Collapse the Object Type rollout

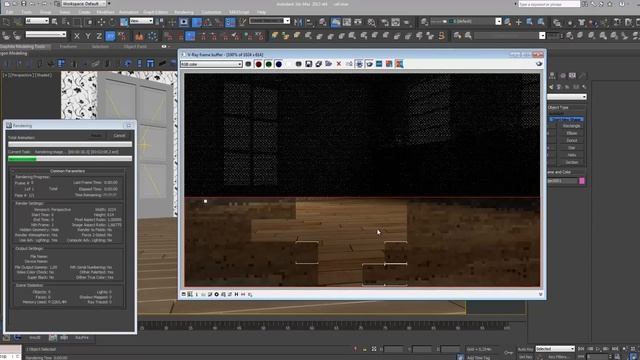click(x=567, y=107)
